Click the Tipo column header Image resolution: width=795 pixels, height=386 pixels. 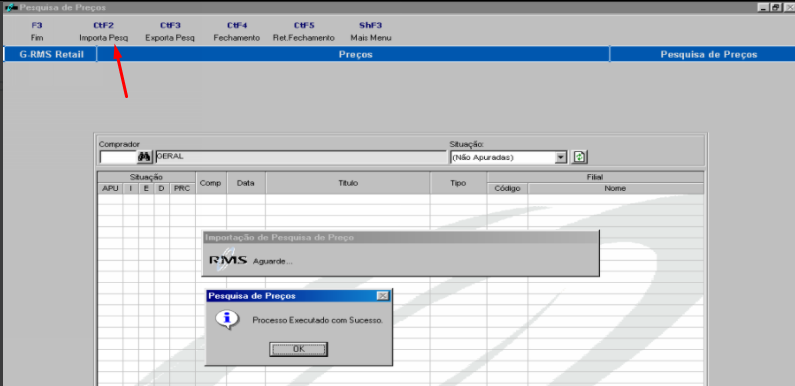[458, 183]
